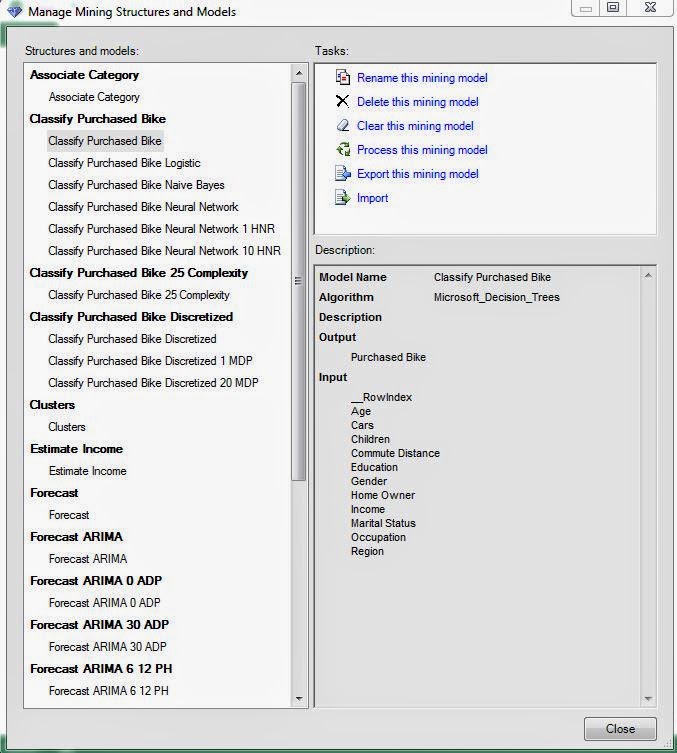Image resolution: width=677 pixels, height=753 pixels.
Task: Select the bold Clusters structure
Action: pyautogui.click(x=52, y=405)
